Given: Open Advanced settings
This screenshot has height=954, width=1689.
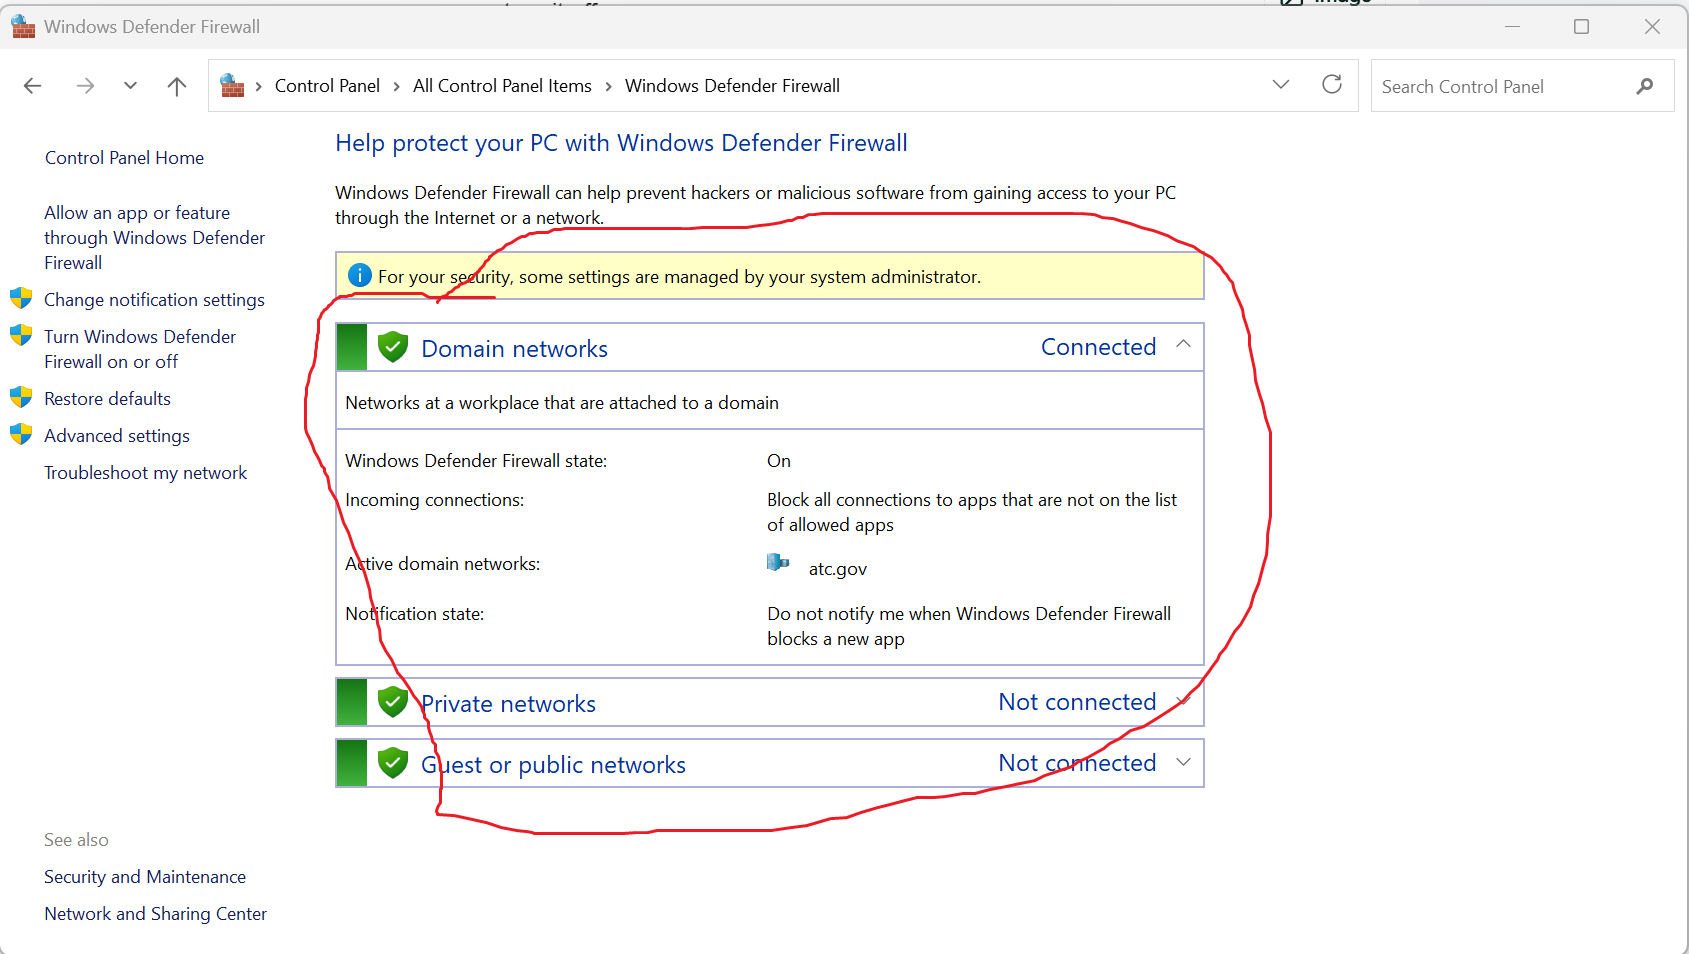Looking at the screenshot, I should pos(117,436).
